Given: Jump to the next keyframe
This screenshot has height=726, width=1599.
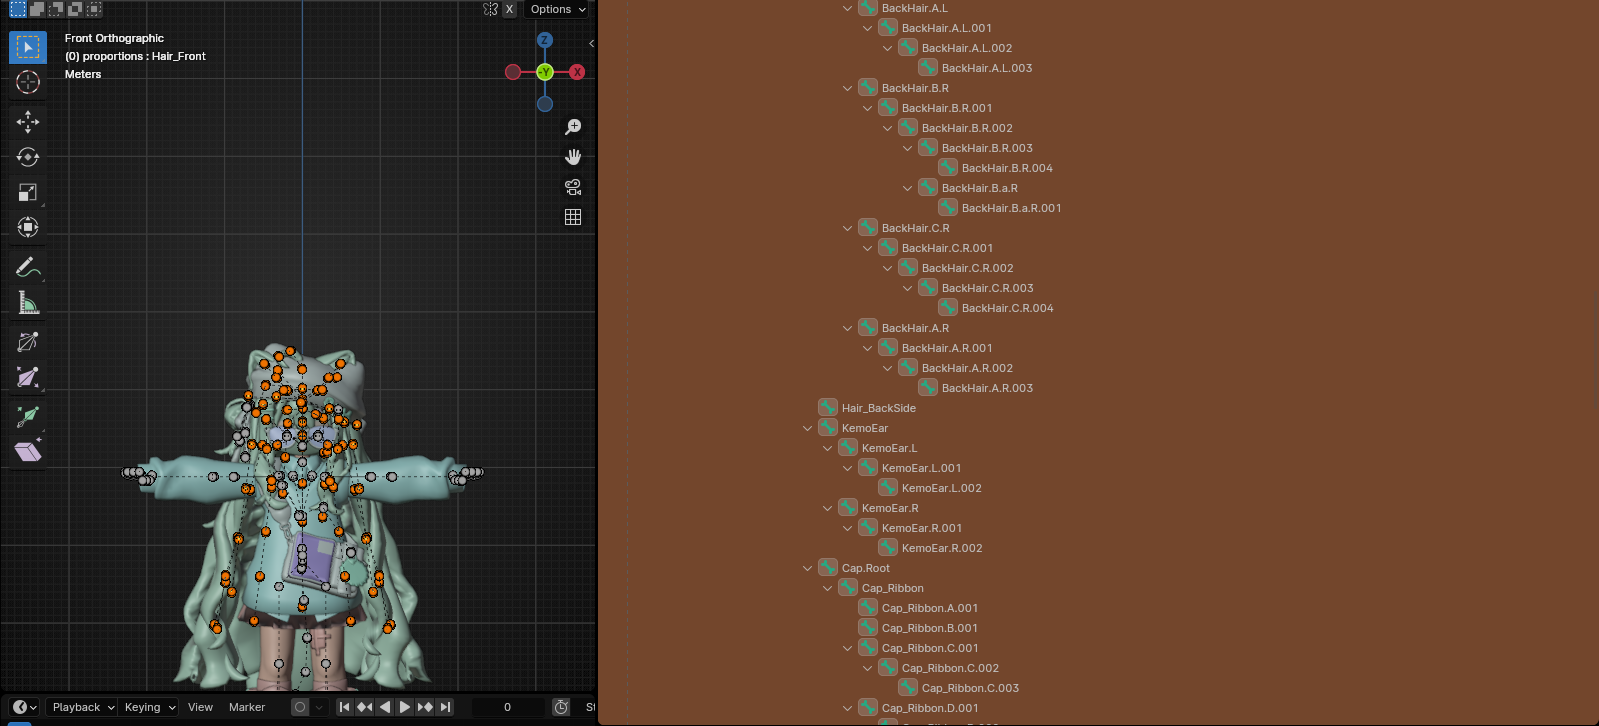Looking at the screenshot, I should 425,707.
